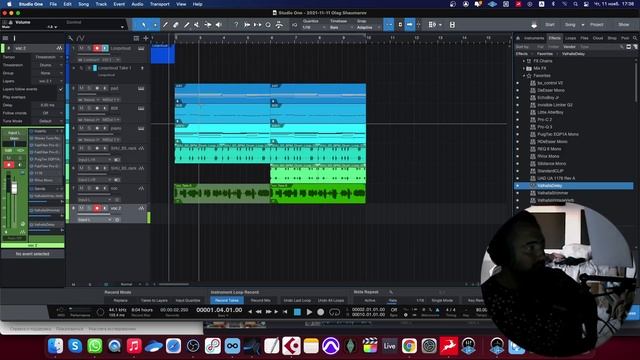
Task: Open track wrench options above track list
Action: click(x=71, y=38)
